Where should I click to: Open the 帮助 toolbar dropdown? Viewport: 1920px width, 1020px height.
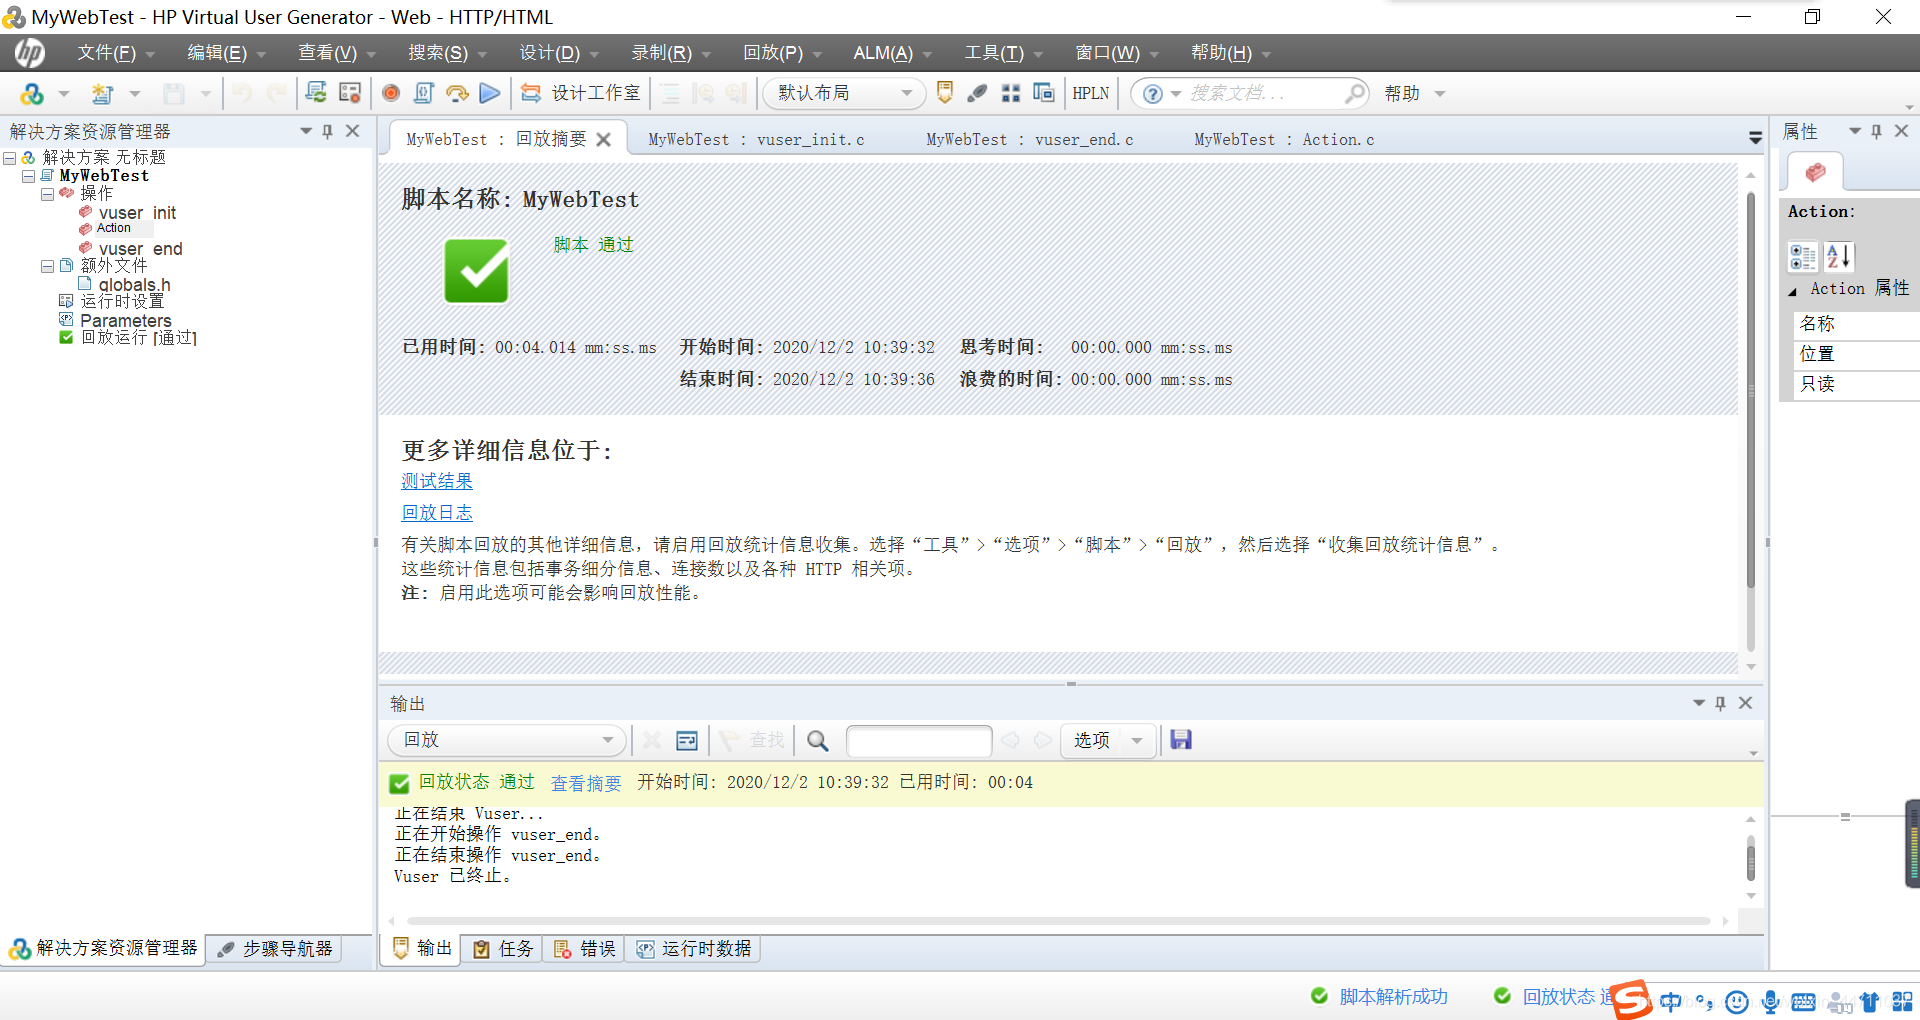pyautogui.click(x=1415, y=93)
